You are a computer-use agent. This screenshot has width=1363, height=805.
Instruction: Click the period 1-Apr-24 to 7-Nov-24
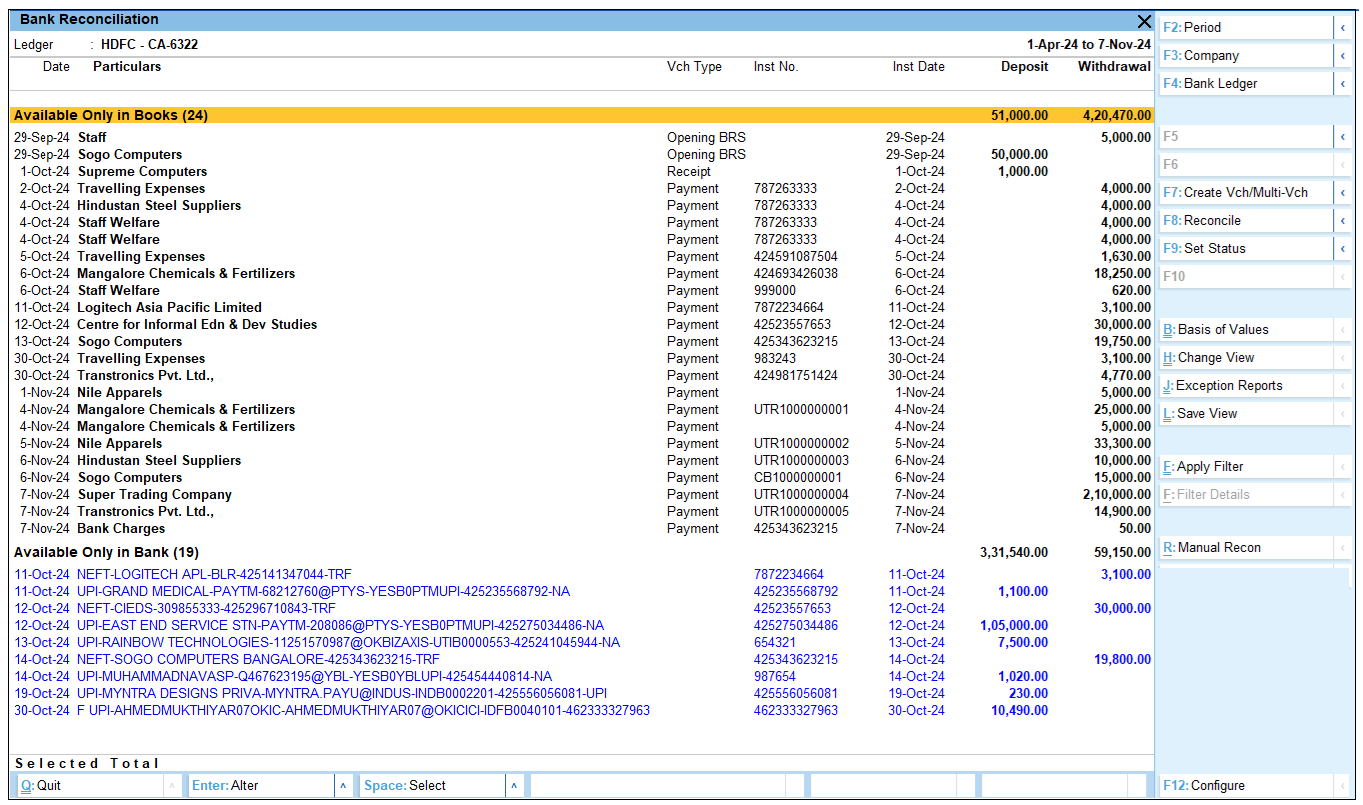click(x=1089, y=45)
